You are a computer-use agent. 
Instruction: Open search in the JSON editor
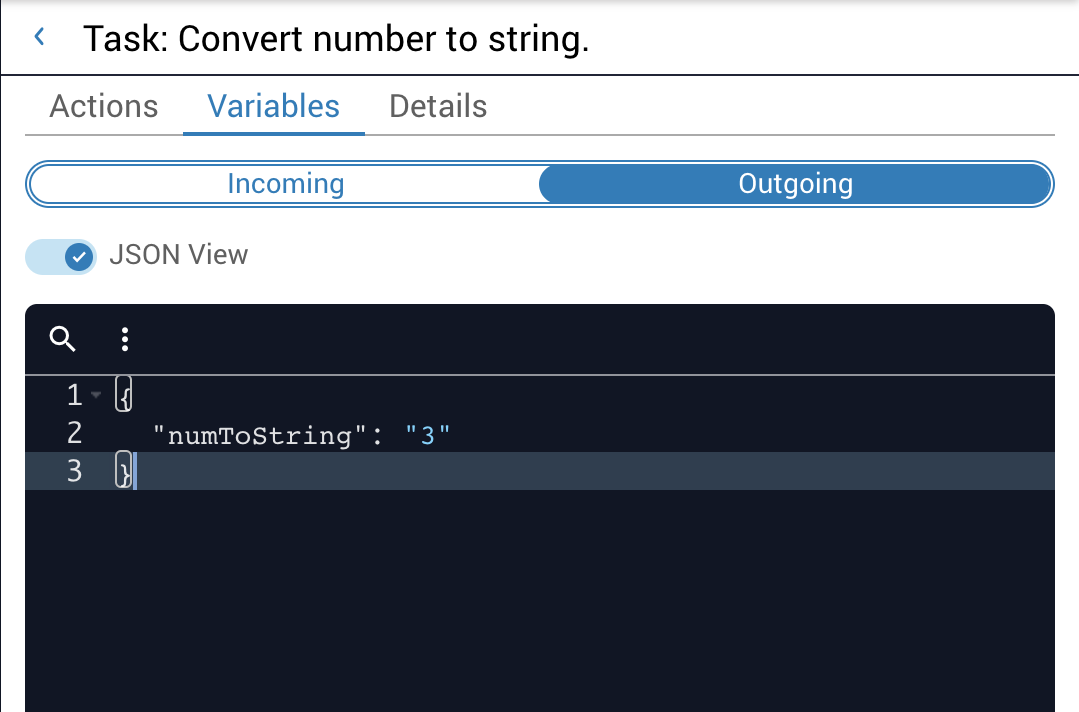[63, 340]
